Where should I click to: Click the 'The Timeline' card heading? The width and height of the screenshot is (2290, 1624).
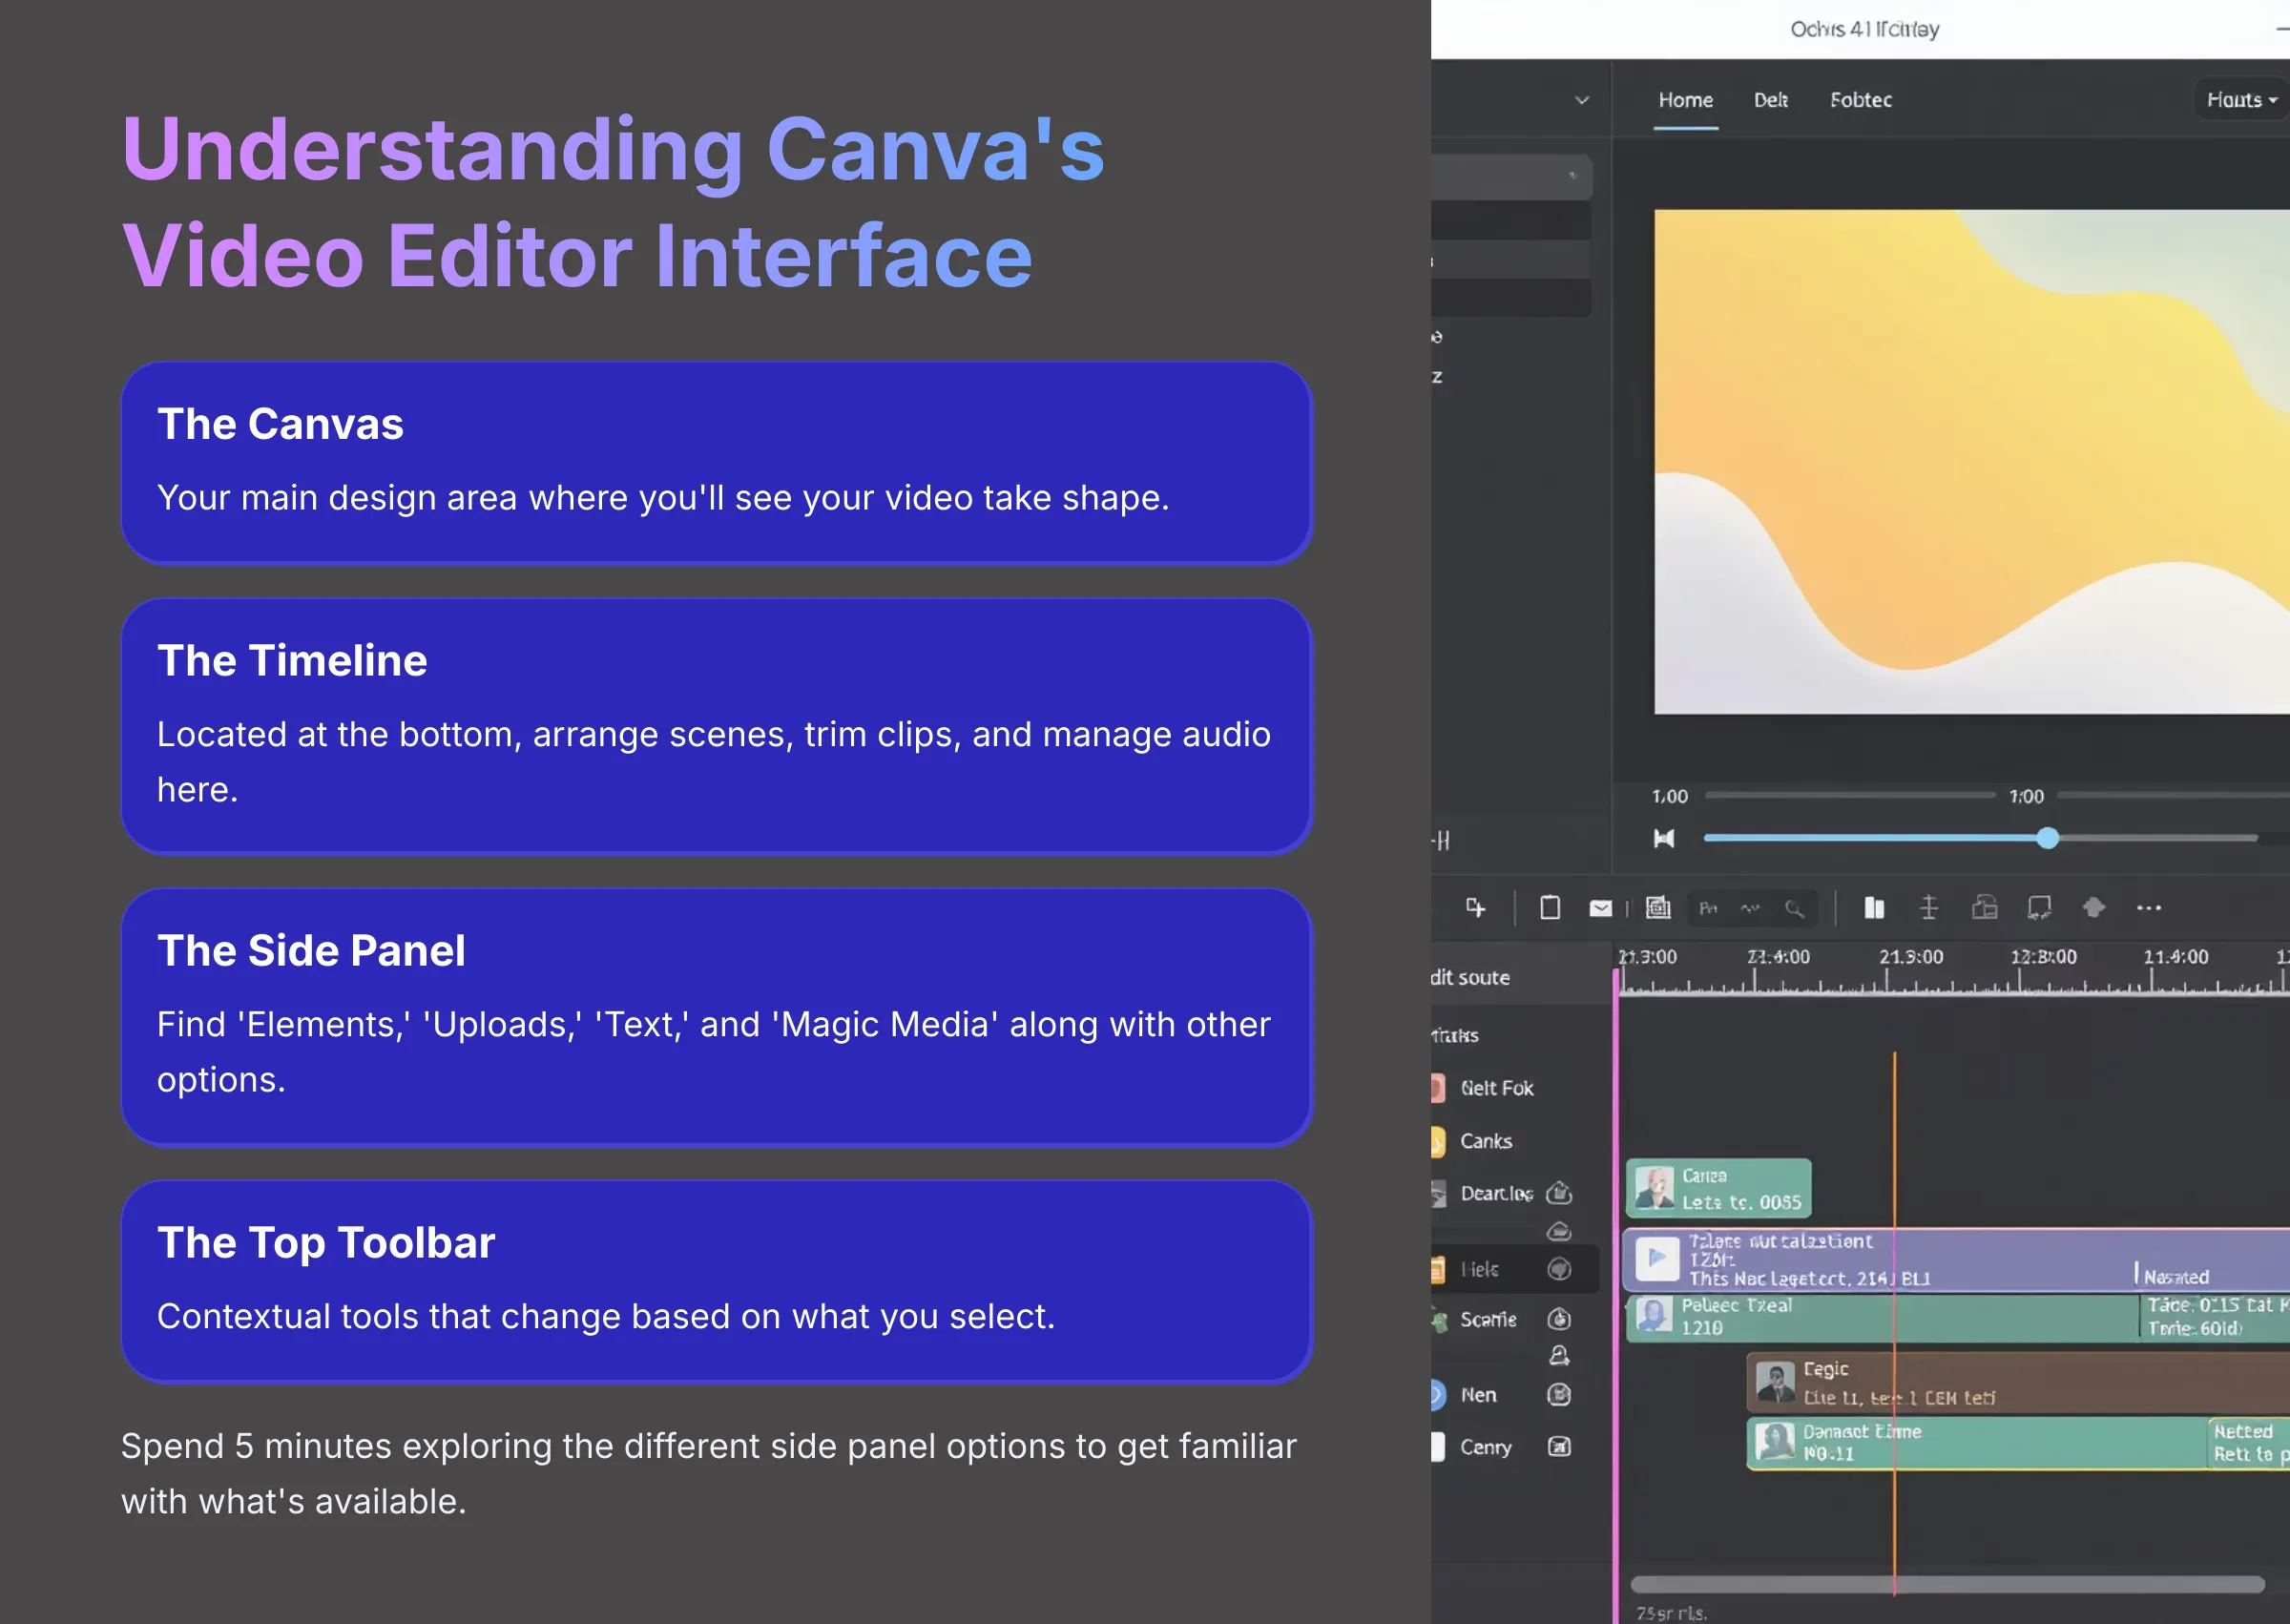[x=292, y=660]
